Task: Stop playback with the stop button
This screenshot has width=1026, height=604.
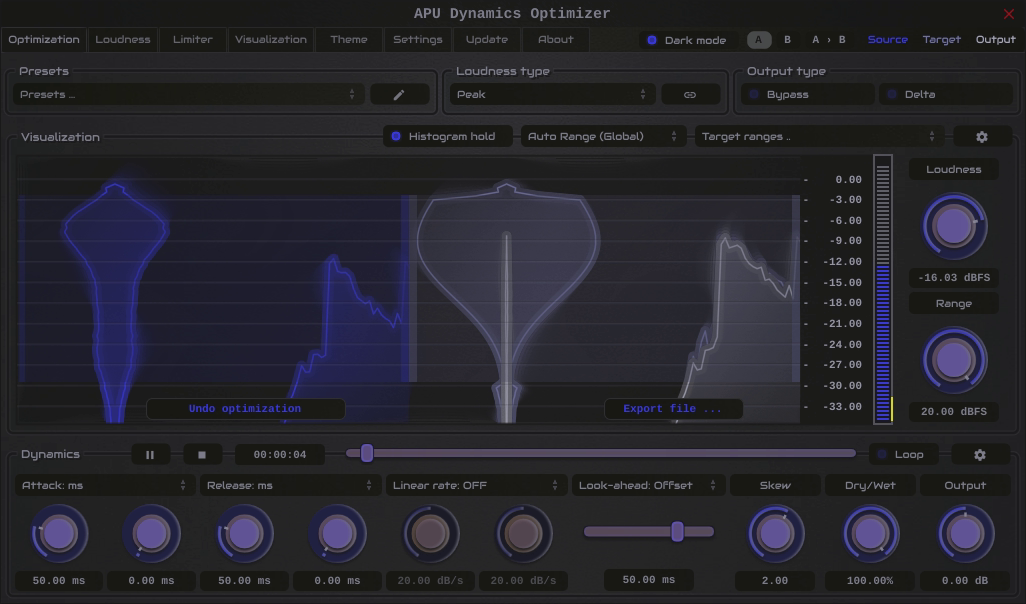Action: point(202,455)
